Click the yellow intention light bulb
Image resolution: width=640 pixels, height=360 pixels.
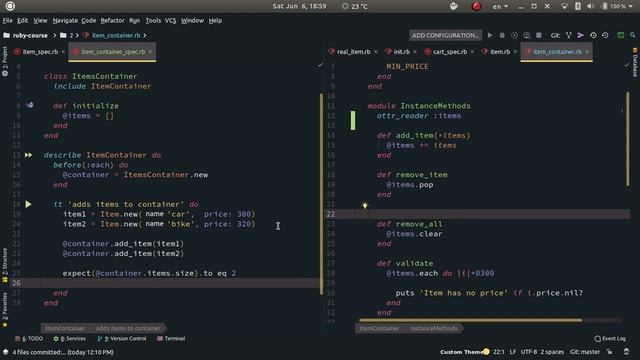[365, 205]
